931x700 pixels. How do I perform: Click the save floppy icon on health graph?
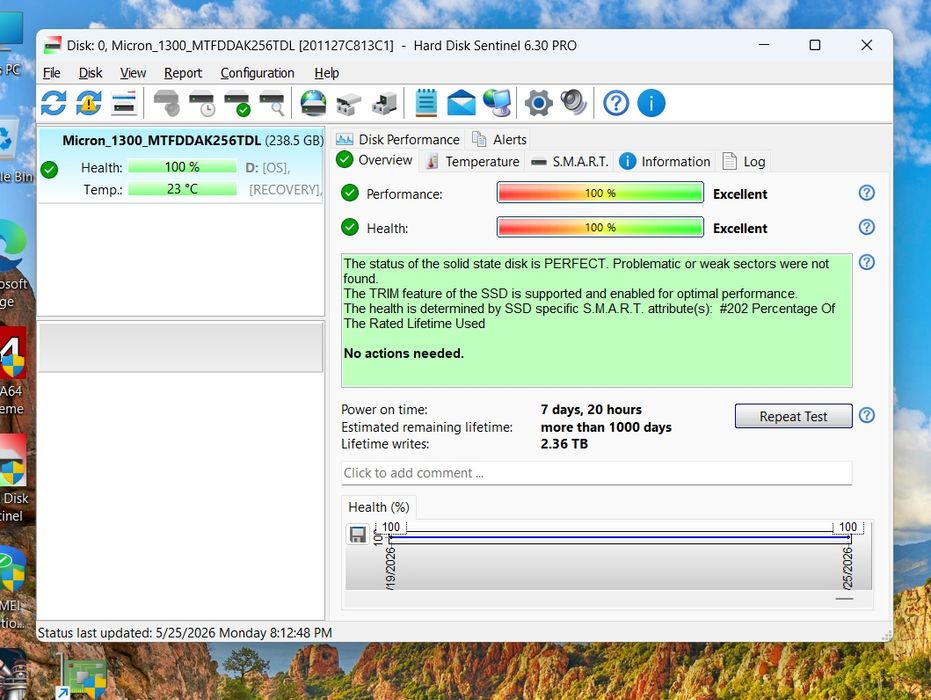pyautogui.click(x=357, y=534)
